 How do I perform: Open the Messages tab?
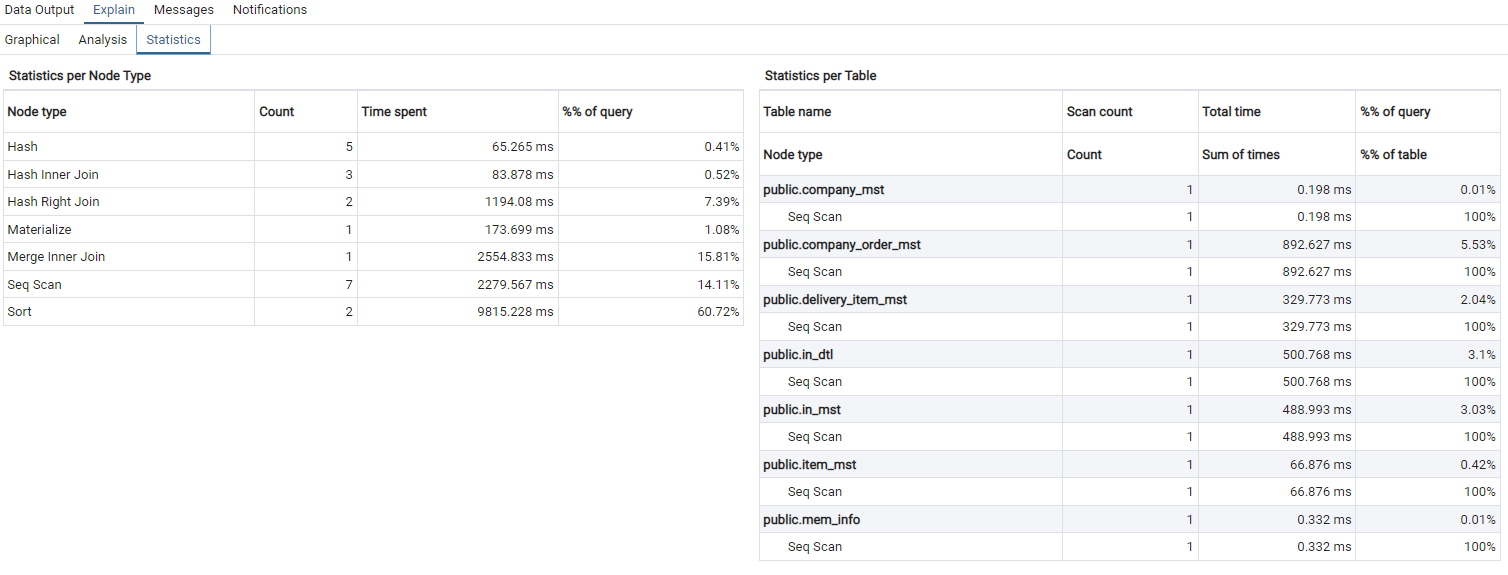[x=184, y=10]
